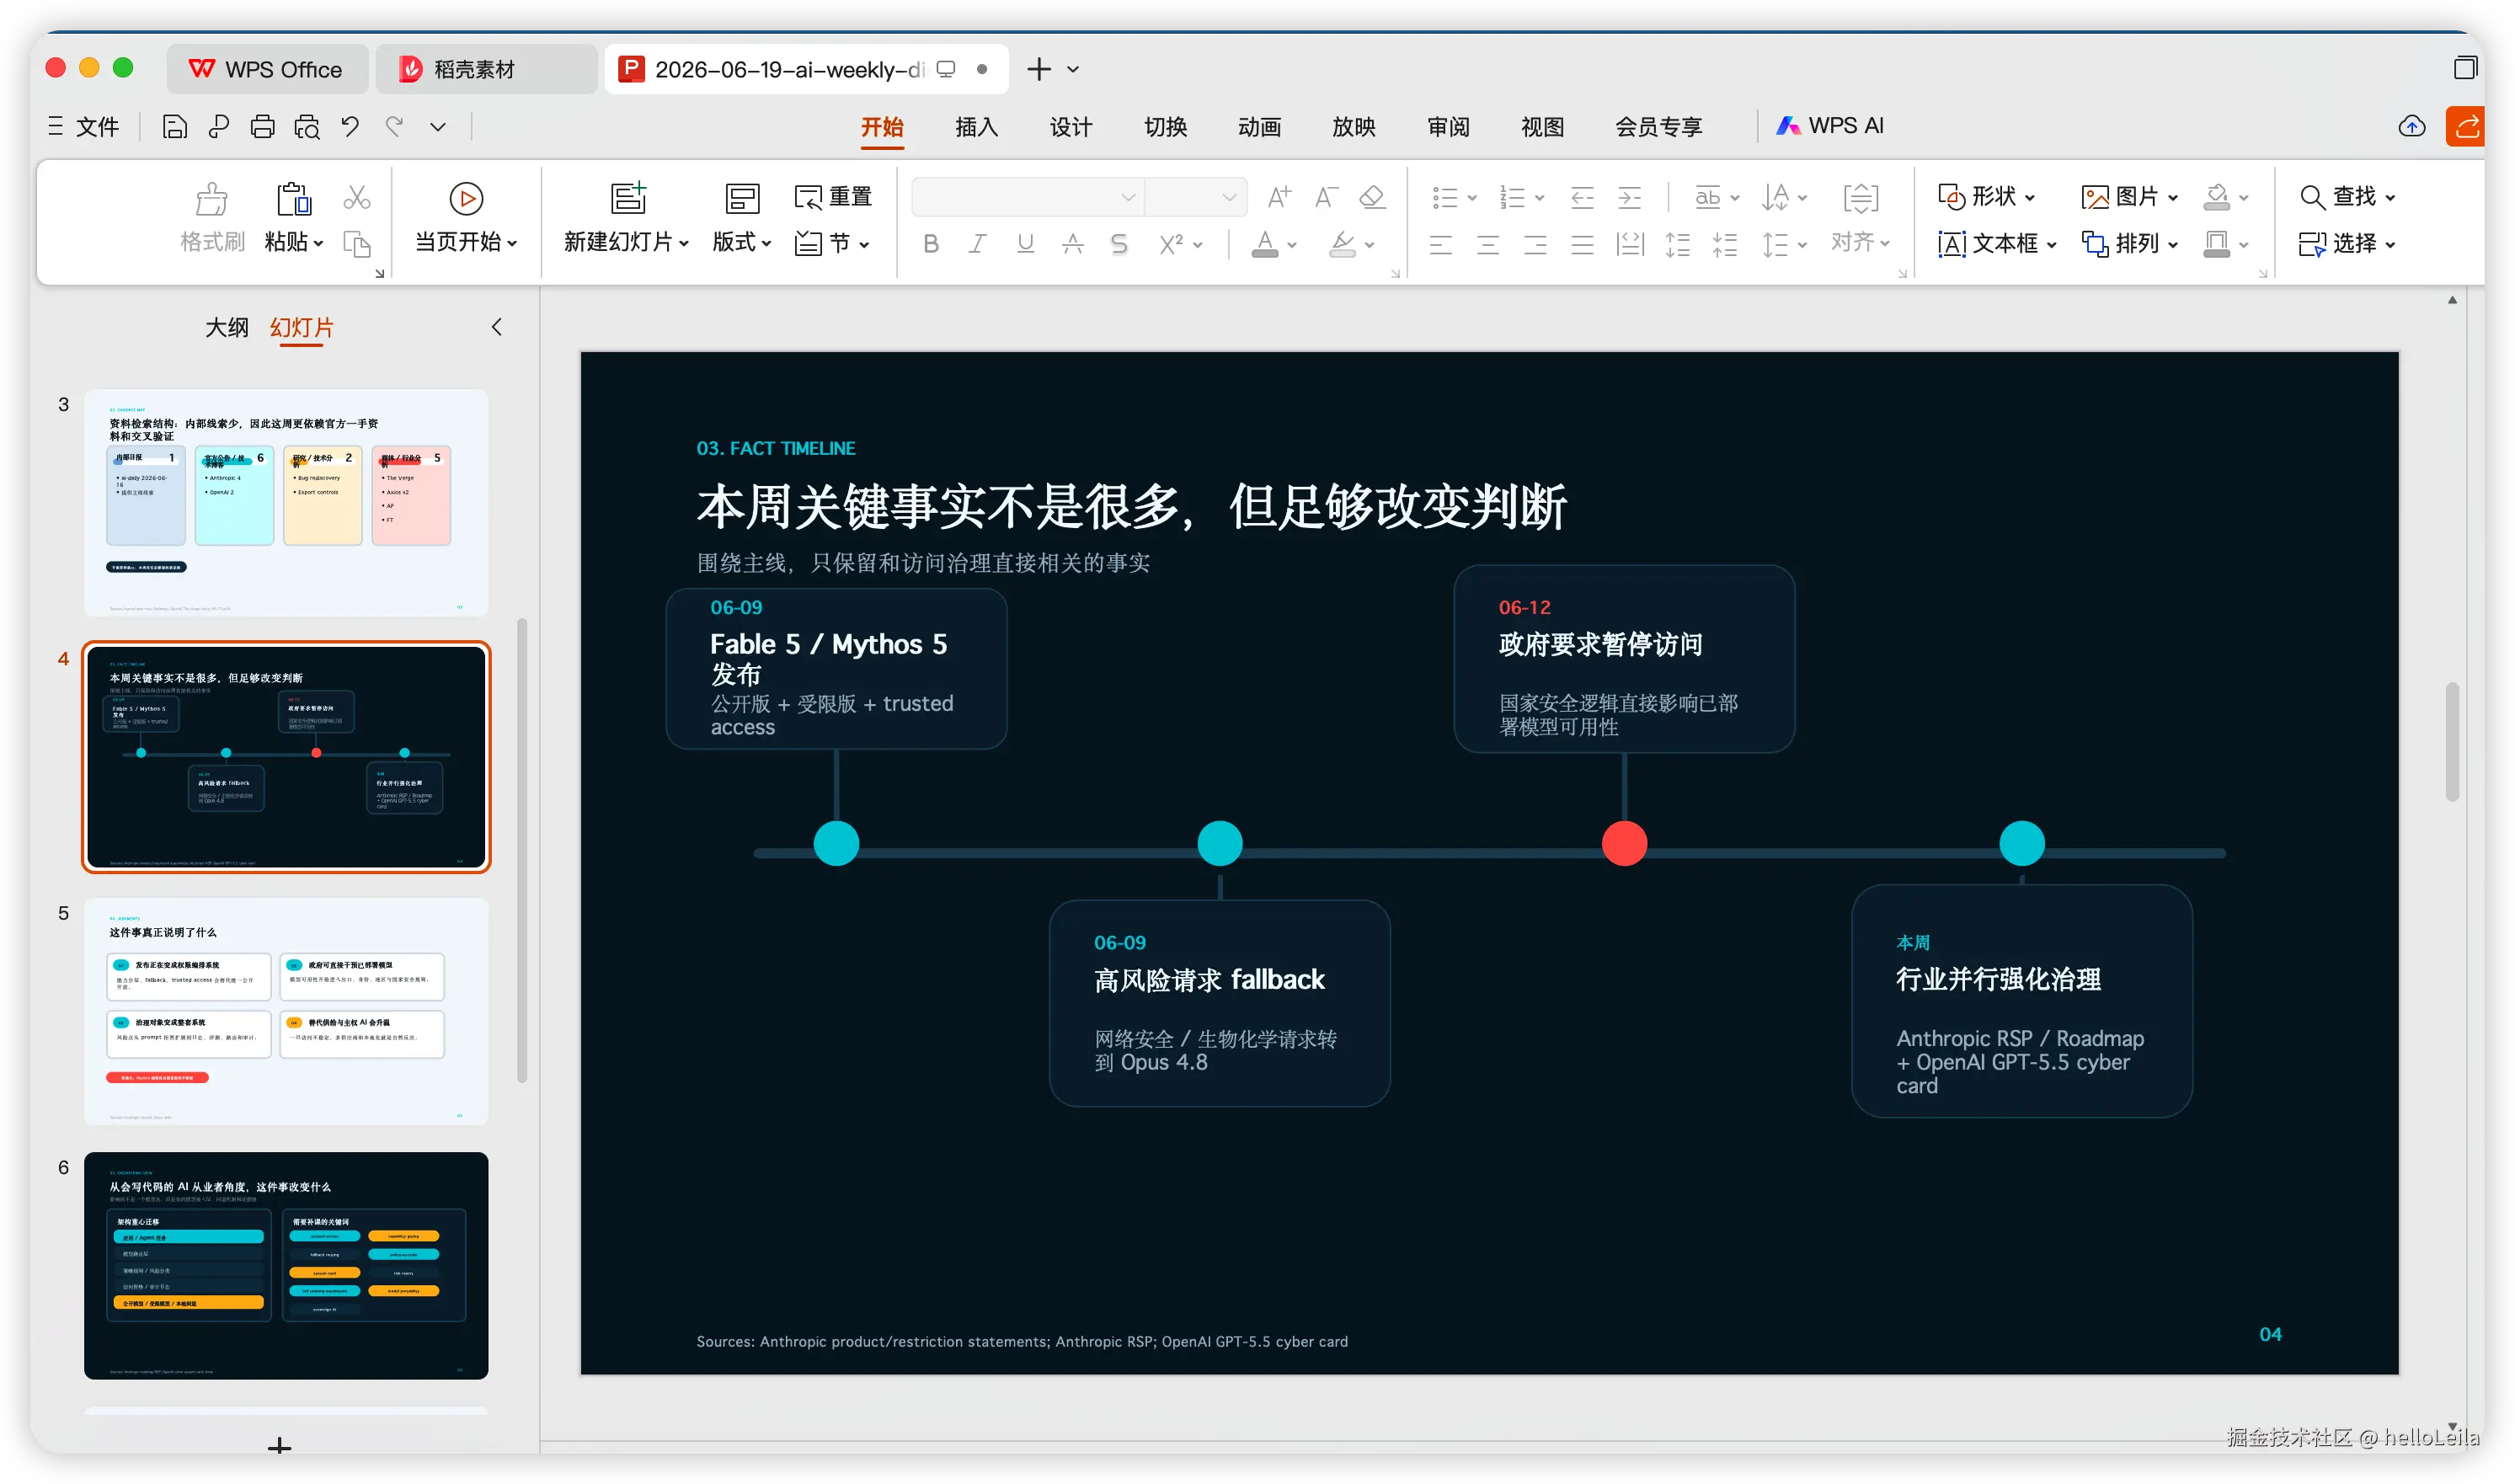The height and width of the screenshot is (1484, 2515).
Task: Click the Save icon in quick toolbar
Action: pyautogui.click(x=175, y=127)
